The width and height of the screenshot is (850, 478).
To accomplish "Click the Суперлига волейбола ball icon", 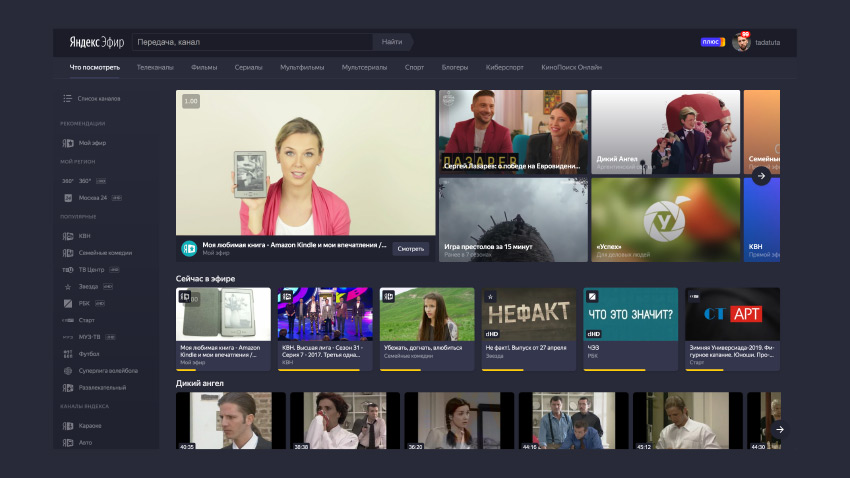I will pos(68,371).
